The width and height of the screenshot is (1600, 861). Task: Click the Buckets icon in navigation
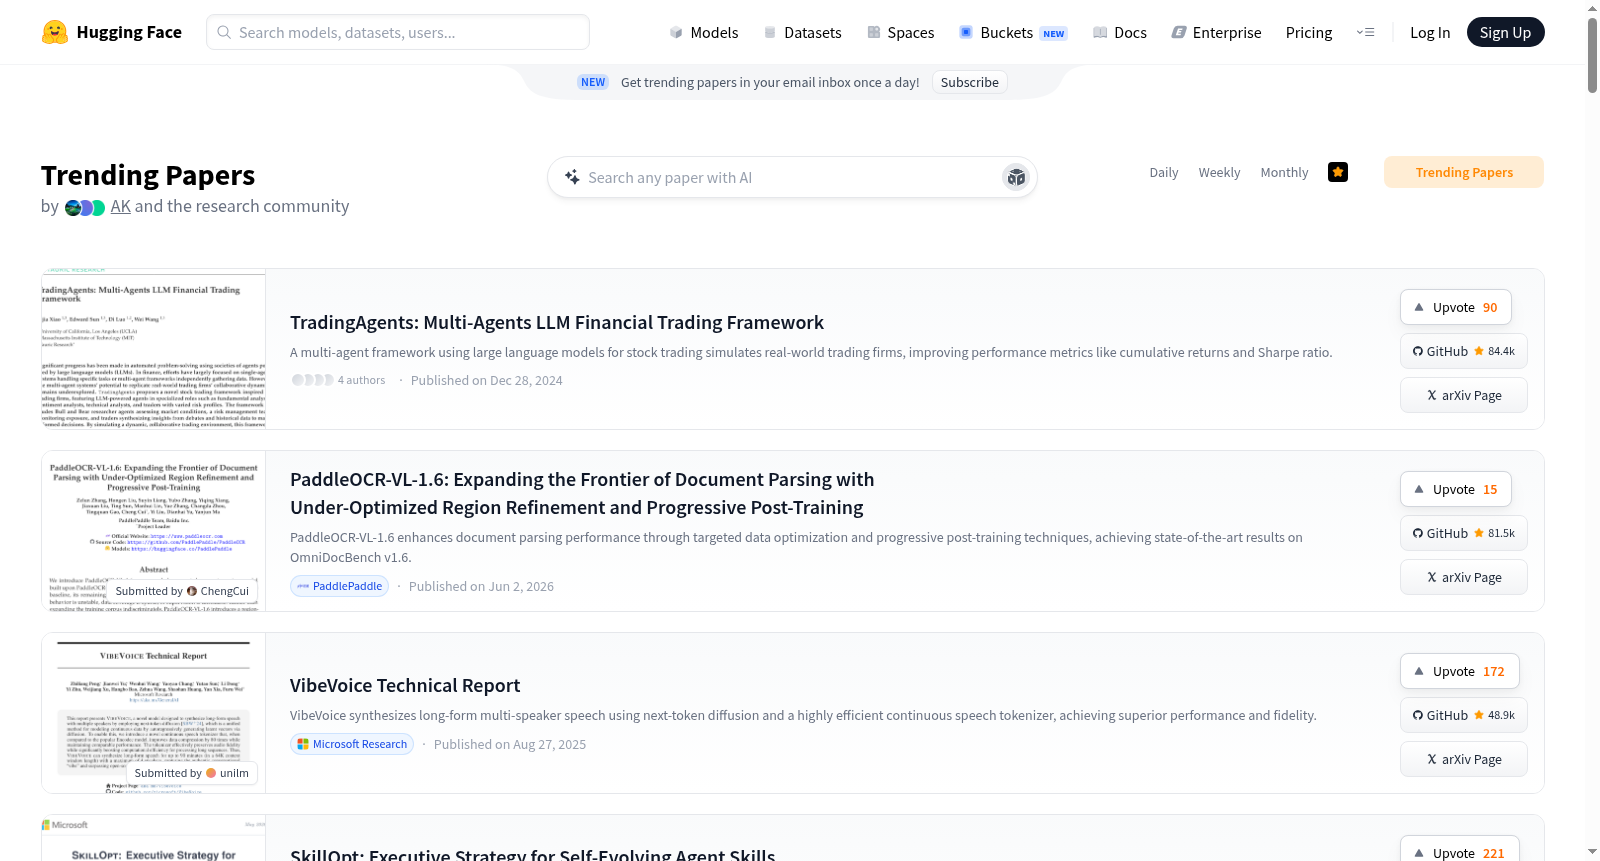(x=966, y=32)
